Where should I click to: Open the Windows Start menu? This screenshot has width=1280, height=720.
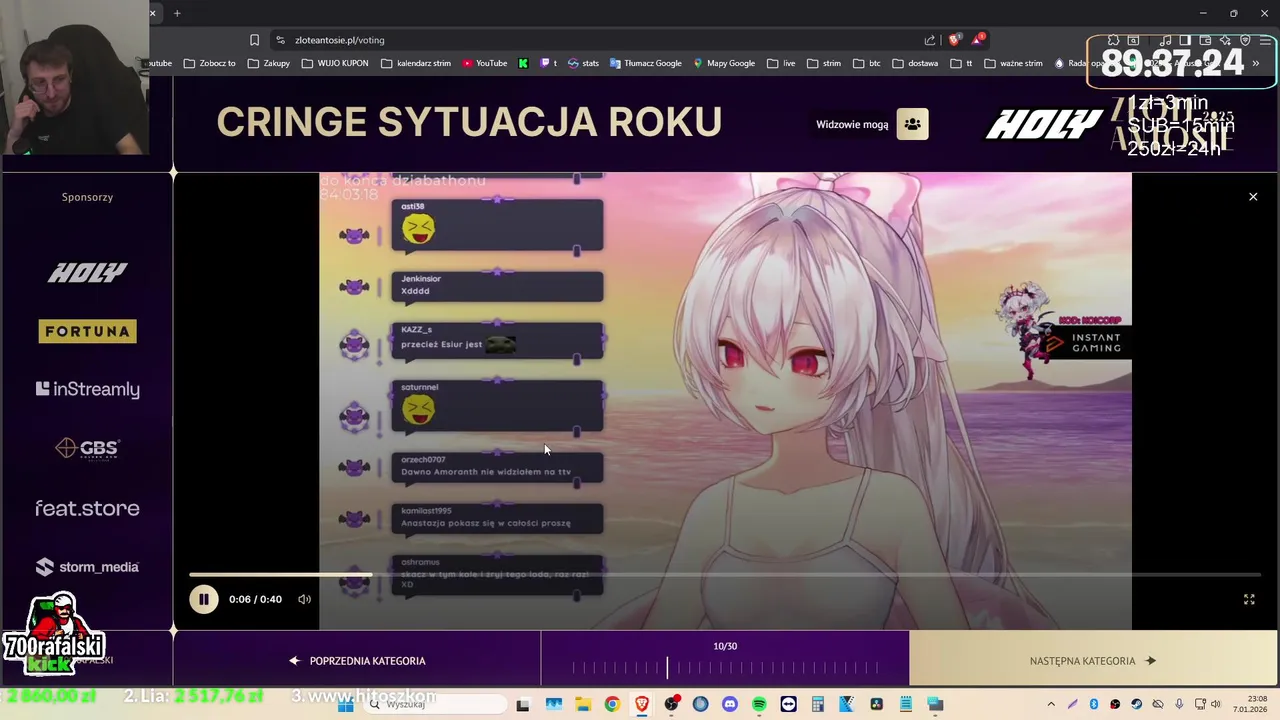click(x=345, y=705)
